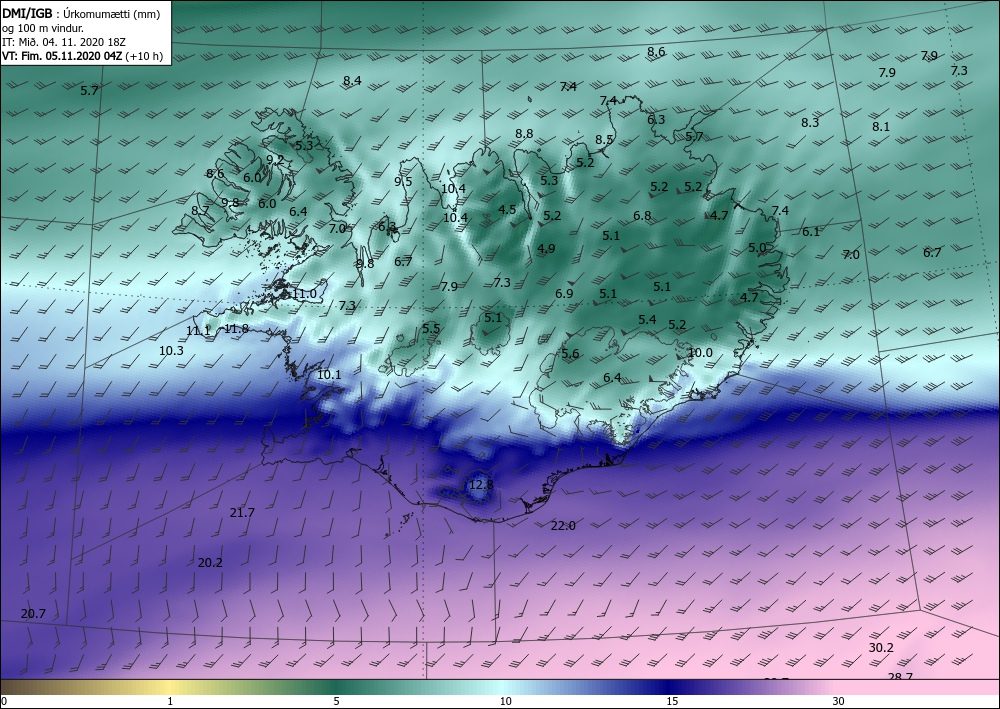Click the 8.5 value on the map

(604, 139)
